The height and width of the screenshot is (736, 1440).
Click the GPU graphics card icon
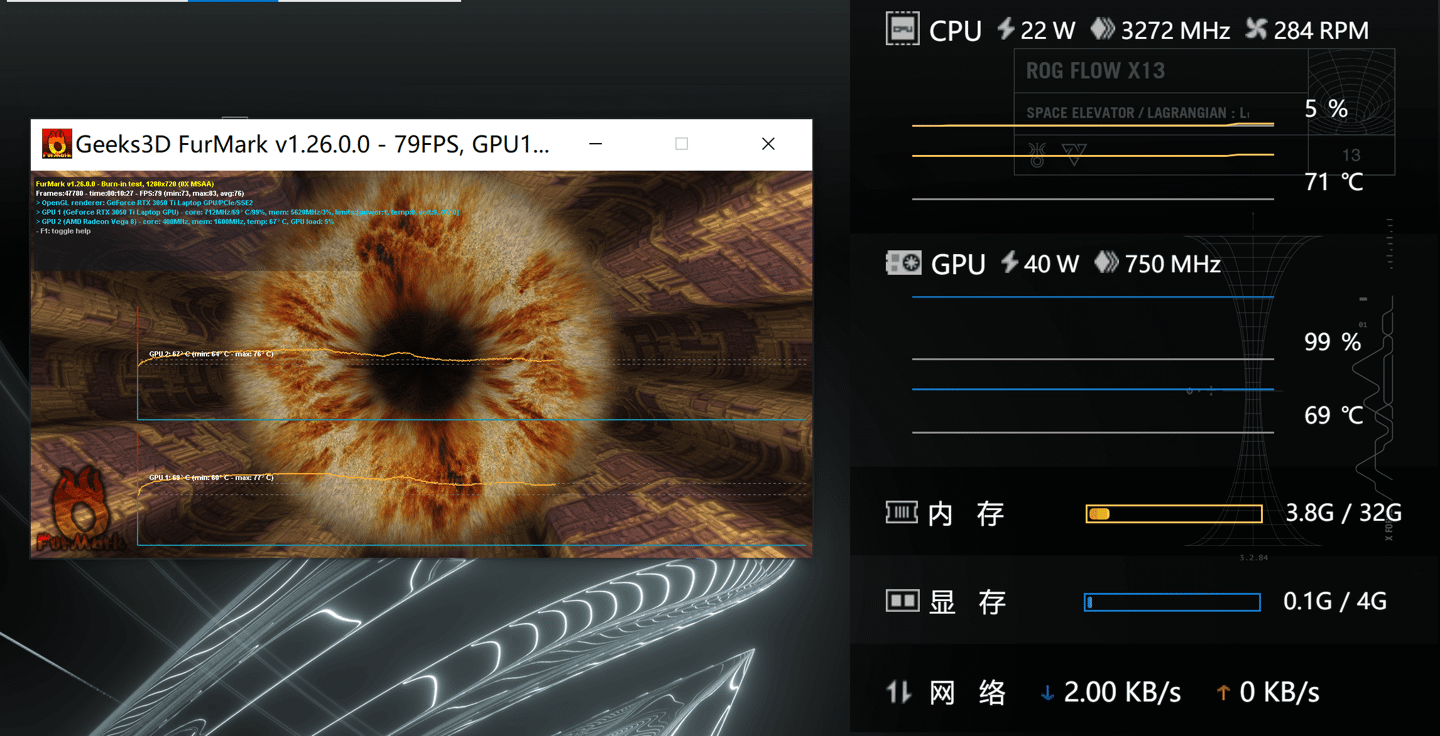click(904, 263)
